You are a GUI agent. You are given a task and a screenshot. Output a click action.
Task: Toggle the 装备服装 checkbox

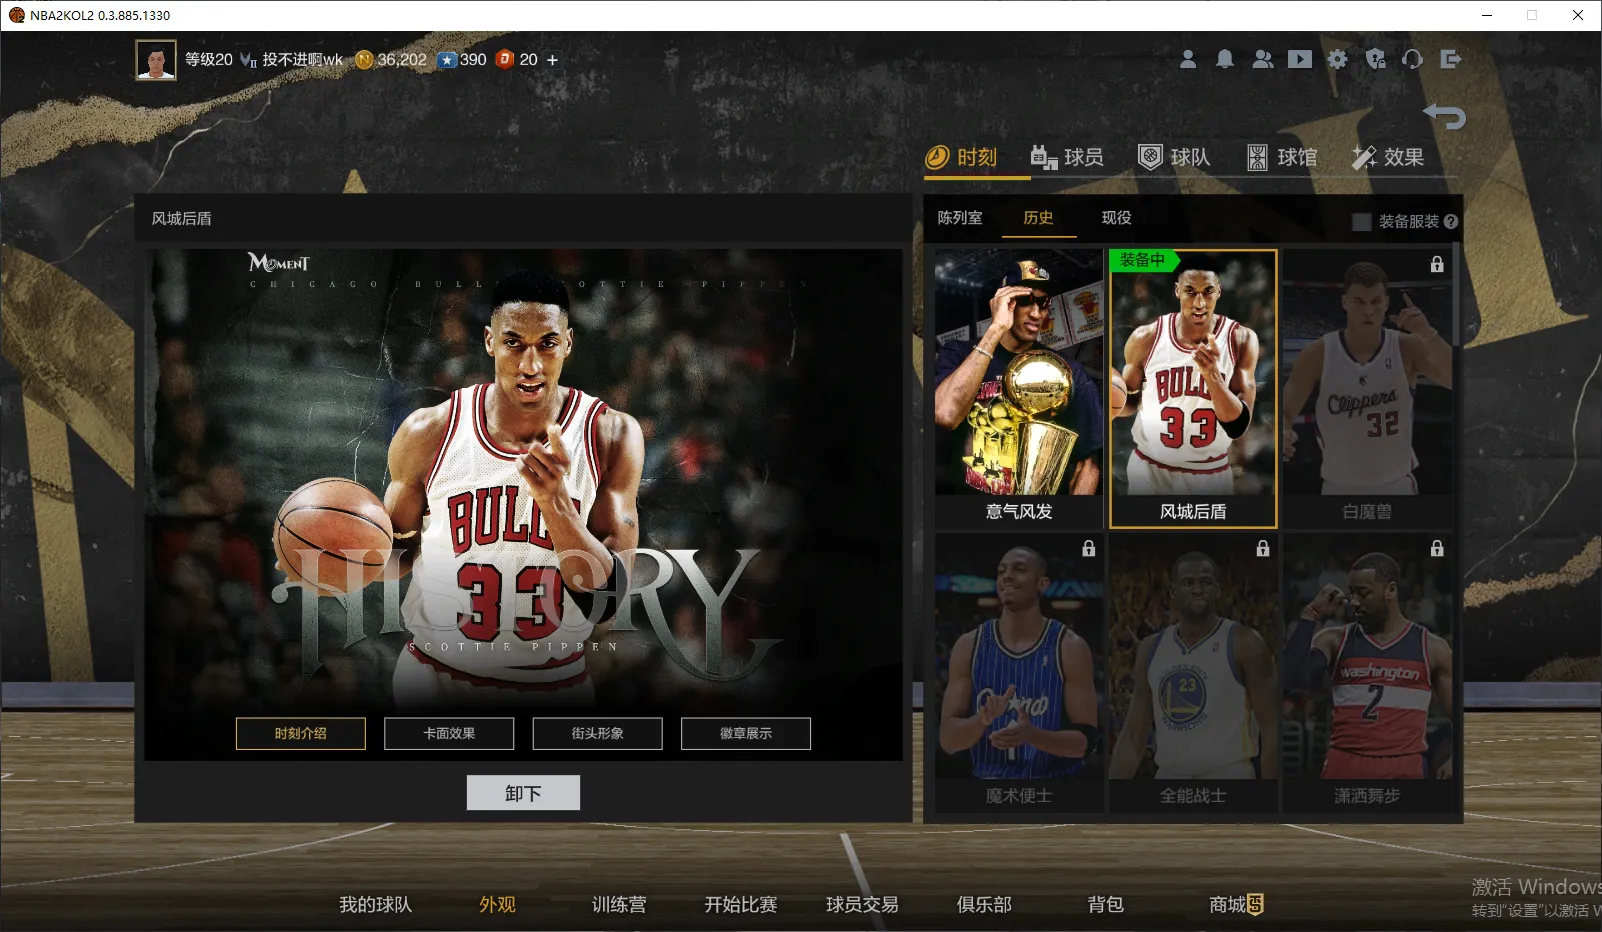tap(1362, 221)
